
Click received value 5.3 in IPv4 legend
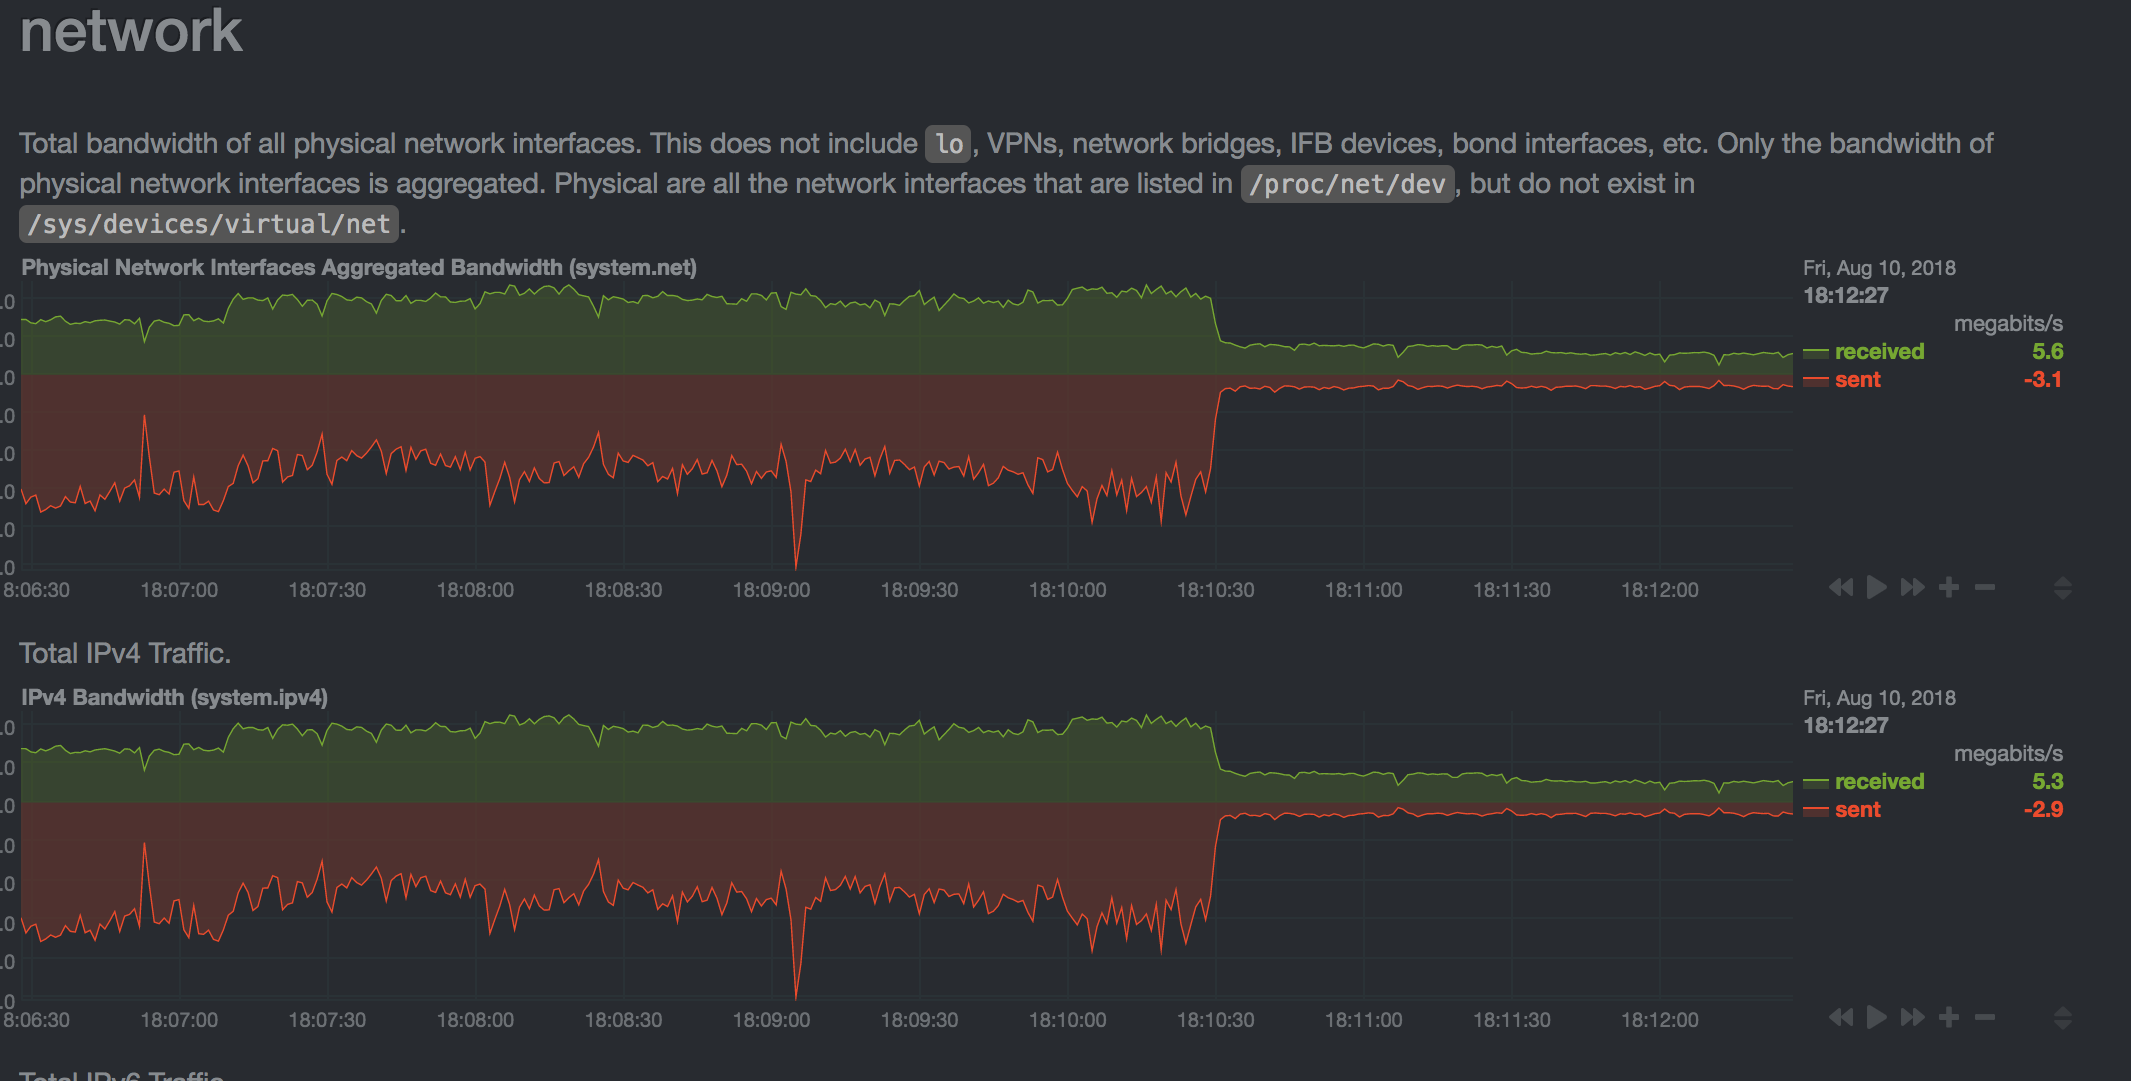pyautogui.click(x=2047, y=782)
